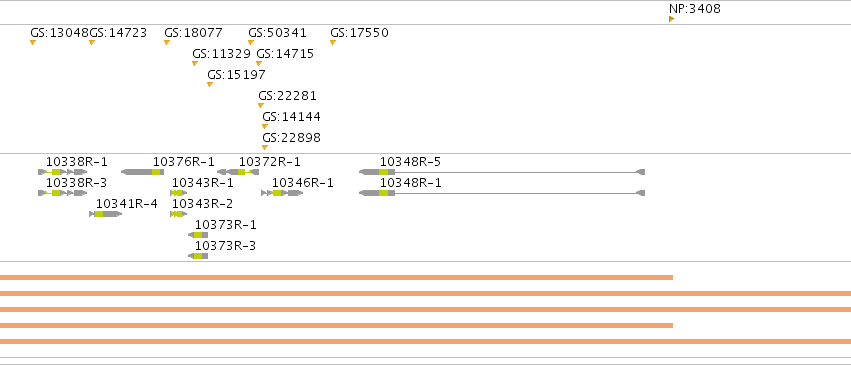Open the 10372R-1 transcript label
The image size is (851, 365).
(x=270, y=162)
